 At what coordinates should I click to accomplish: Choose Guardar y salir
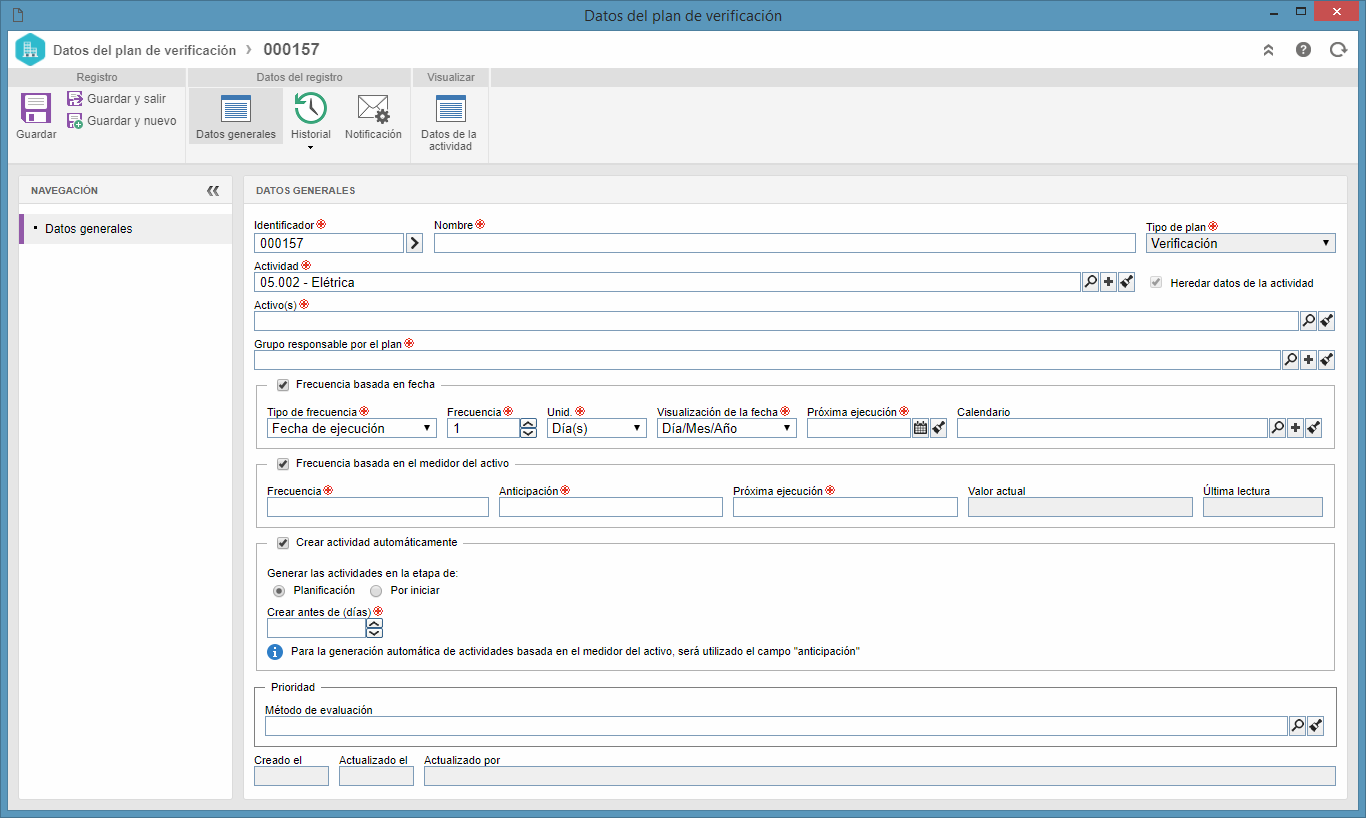pyautogui.click(x=116, y=99)
